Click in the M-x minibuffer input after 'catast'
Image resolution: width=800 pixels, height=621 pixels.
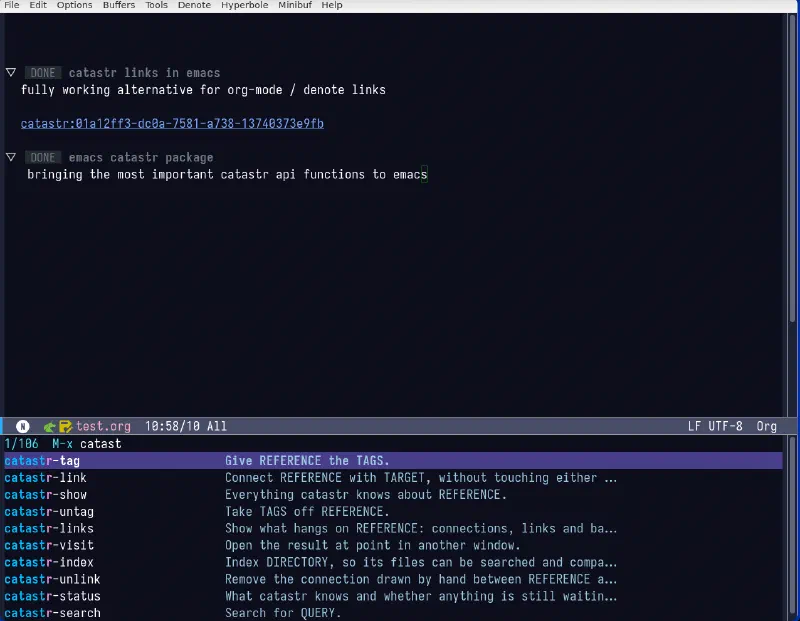pyautogui.click(x=124, y=443)
